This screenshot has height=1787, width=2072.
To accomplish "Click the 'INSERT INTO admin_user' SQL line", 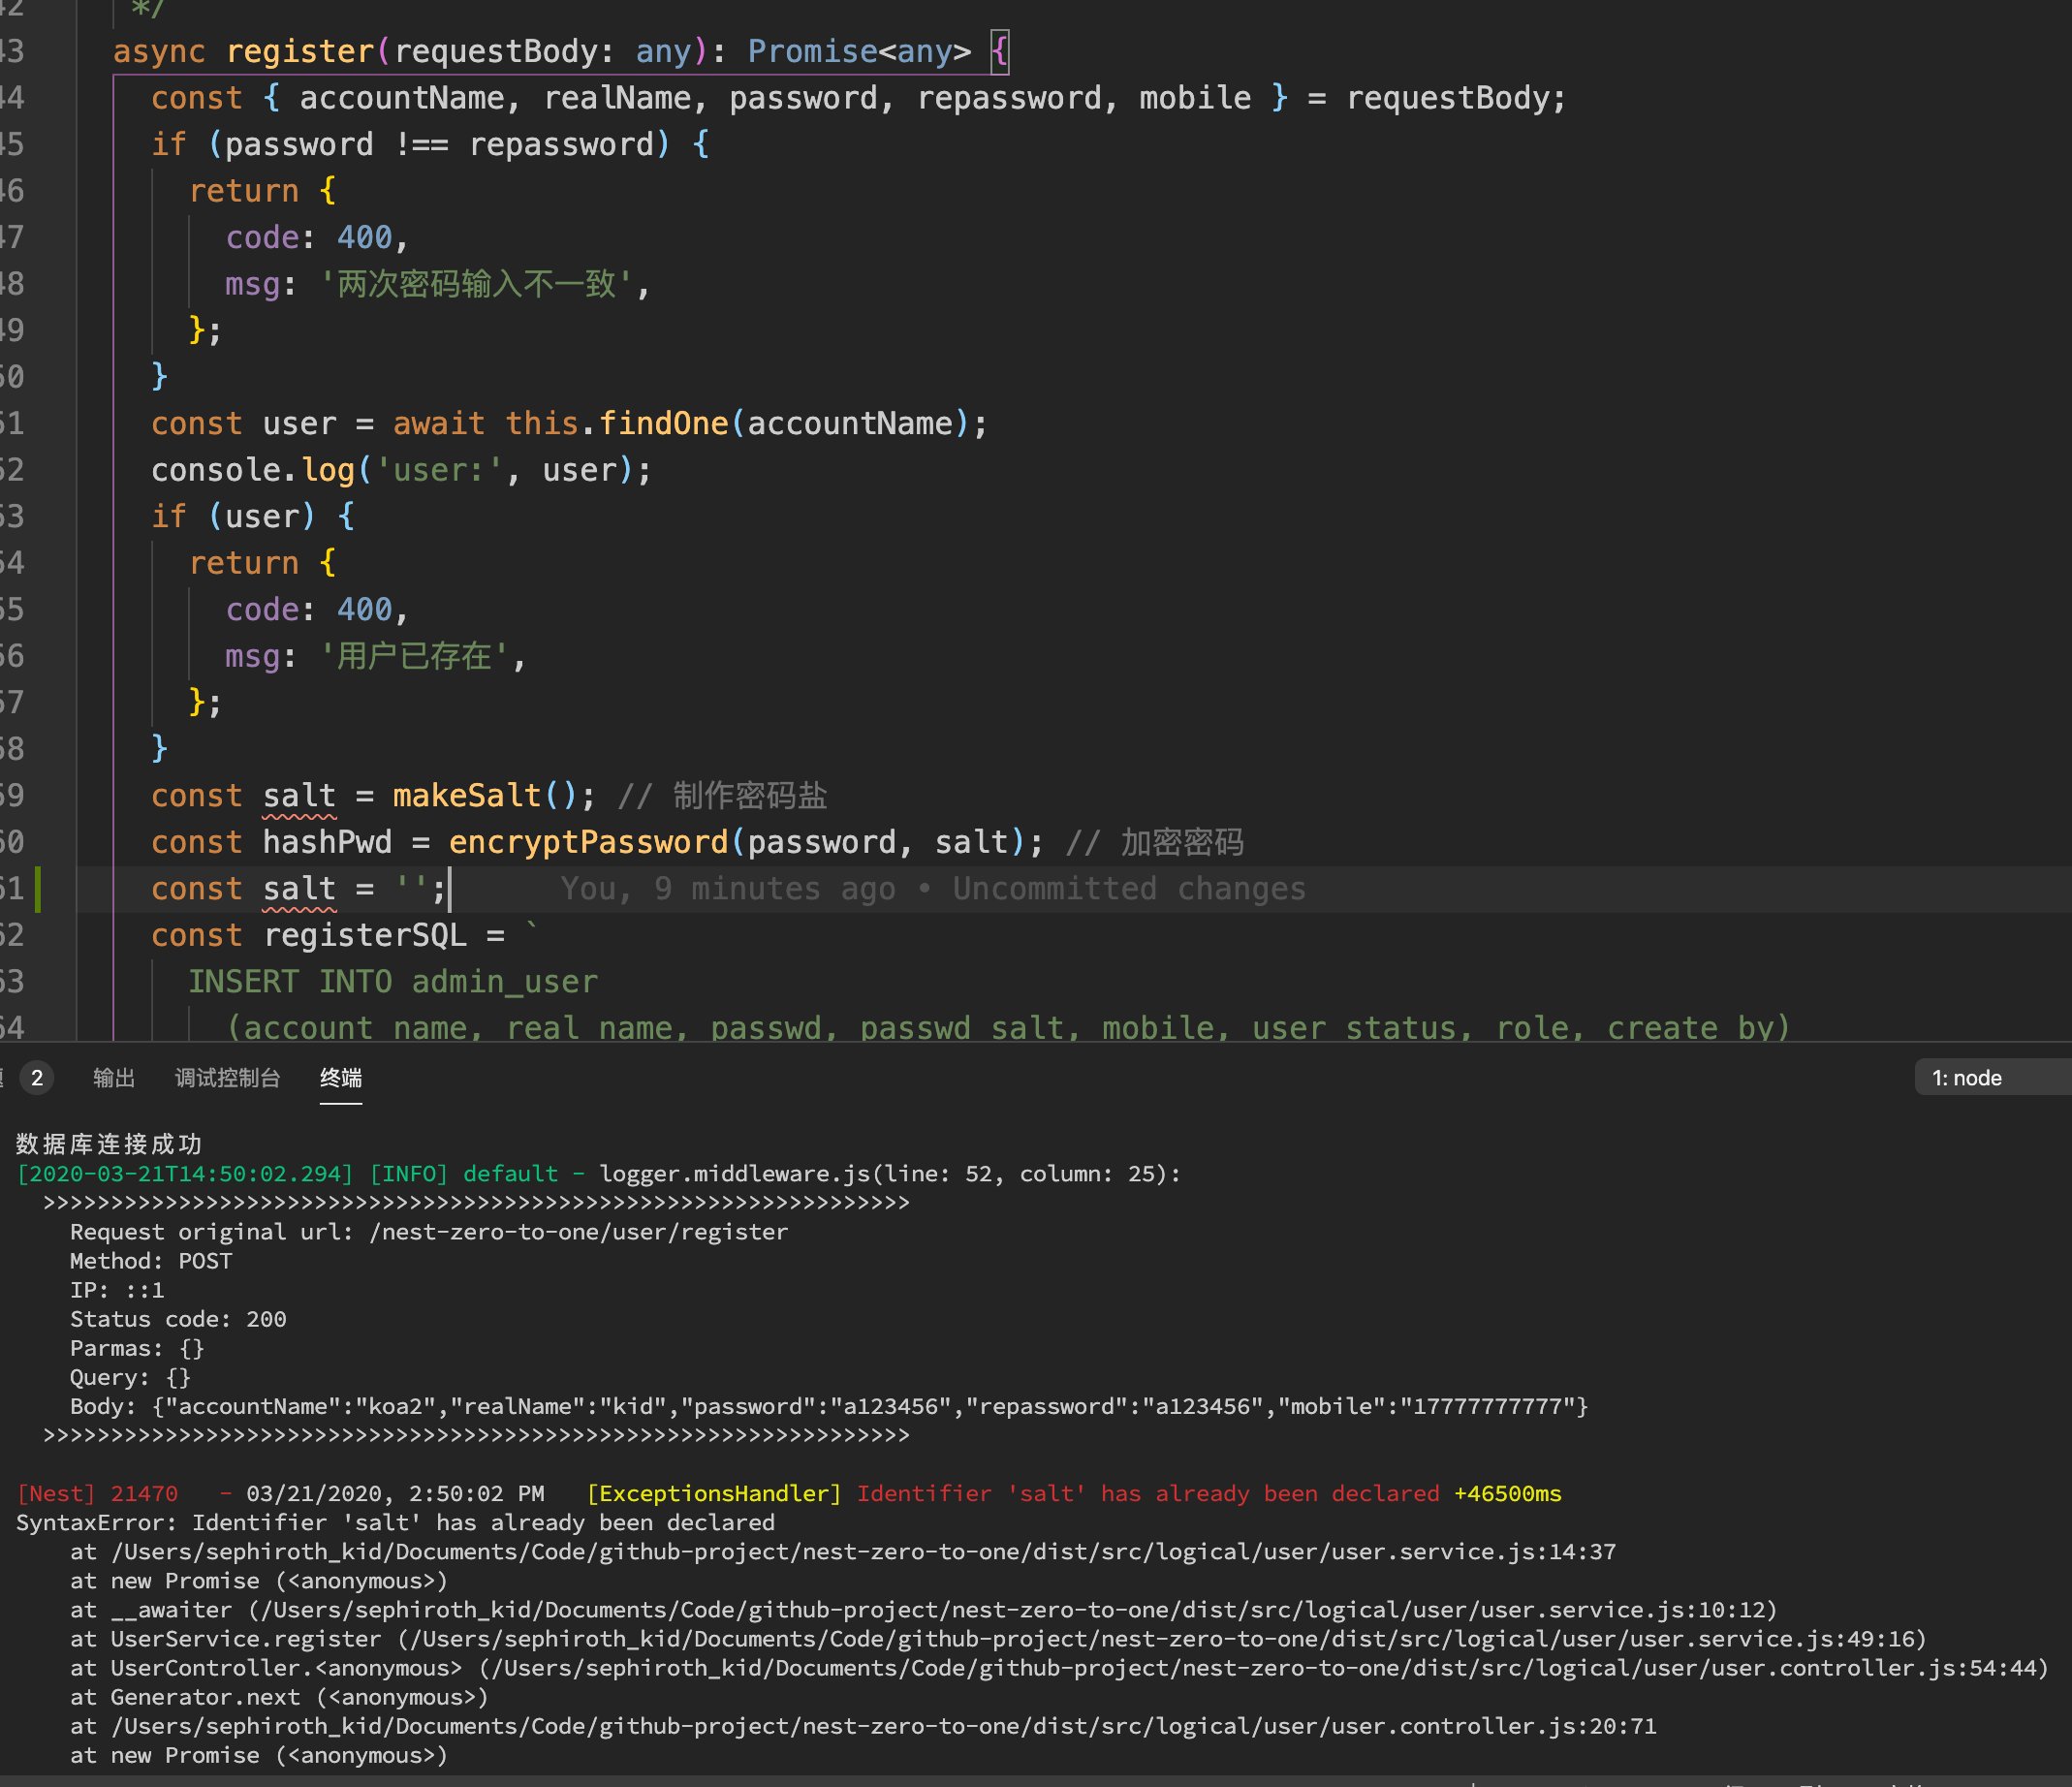I will coord(393,981).
